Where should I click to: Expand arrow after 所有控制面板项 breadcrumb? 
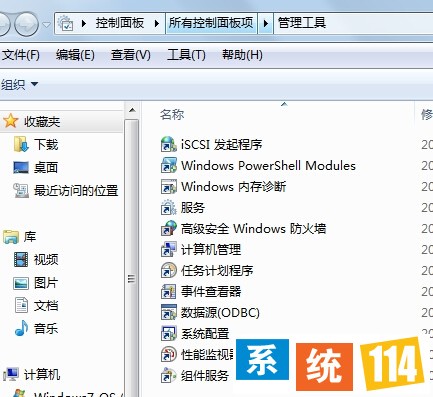(266, 23)
